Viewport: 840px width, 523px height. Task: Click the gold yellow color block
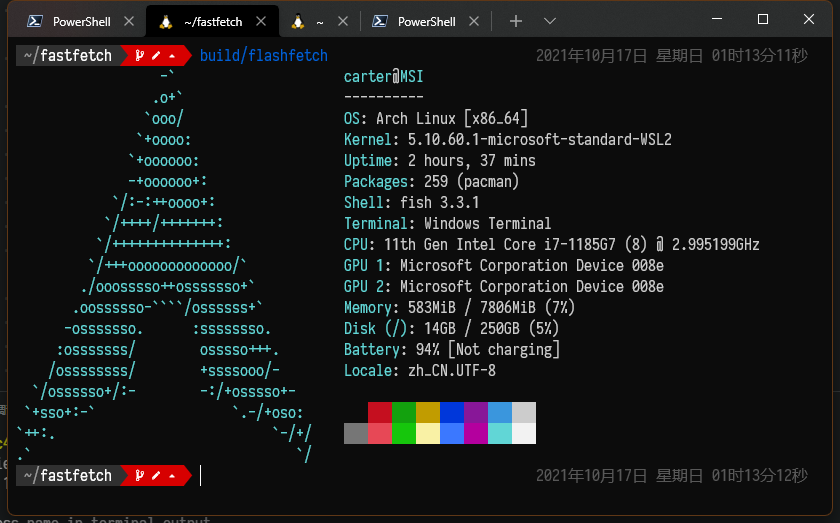click(x=428, y=413)
